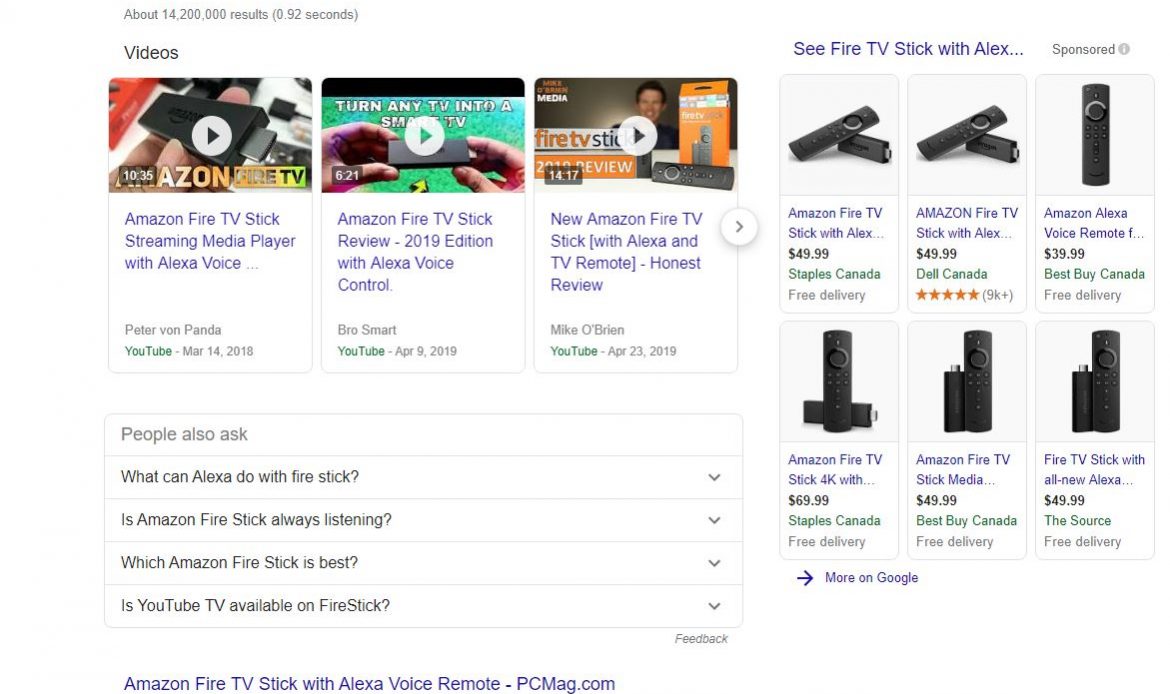The width and height of the screenshot is (1170, 694).
Task: Click 'The Source' seller name
Action: point(1077,521)
